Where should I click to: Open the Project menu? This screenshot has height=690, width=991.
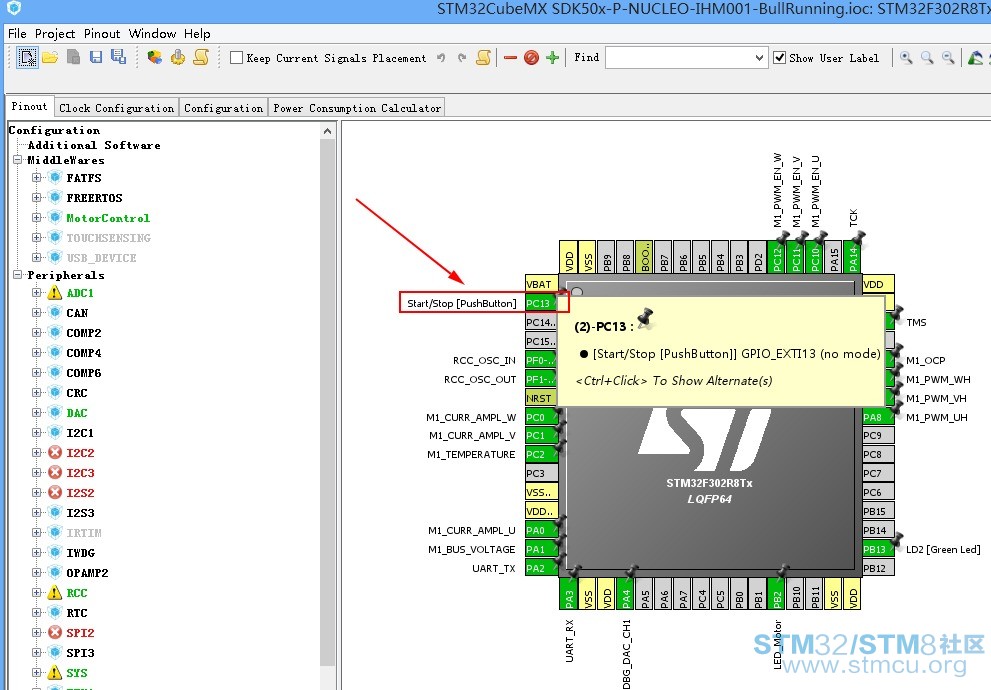click(x=55, y=33)
